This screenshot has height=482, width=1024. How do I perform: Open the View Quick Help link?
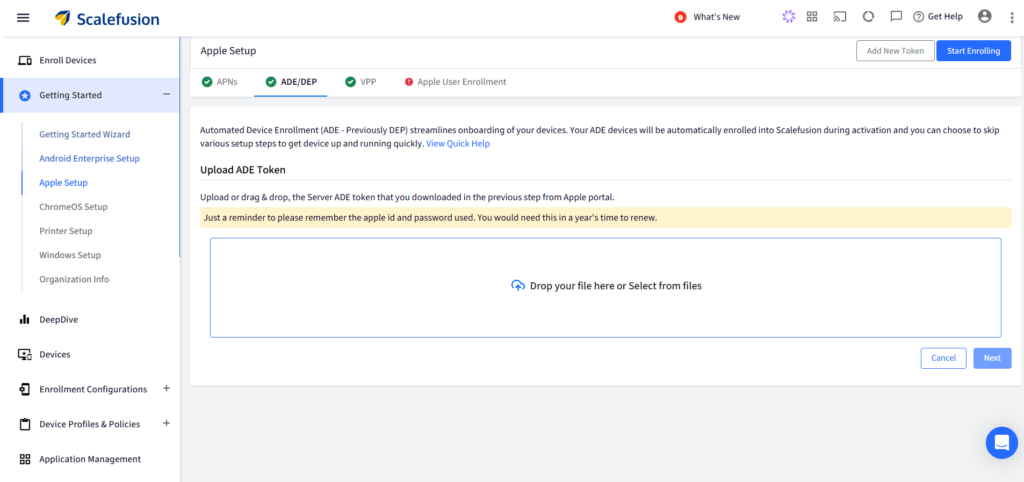coord(458,144)
